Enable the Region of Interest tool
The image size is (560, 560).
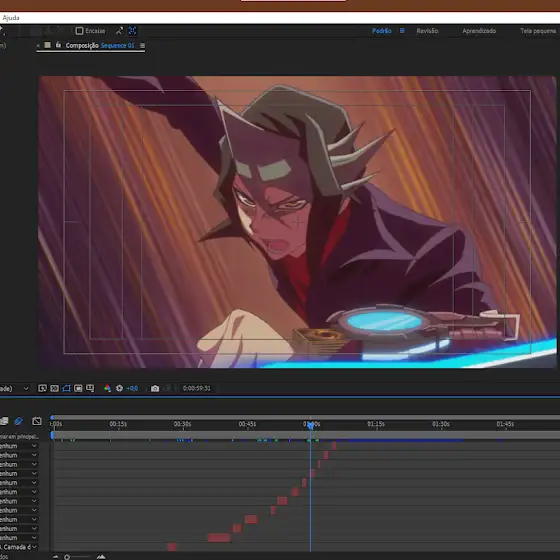(78, 388)
